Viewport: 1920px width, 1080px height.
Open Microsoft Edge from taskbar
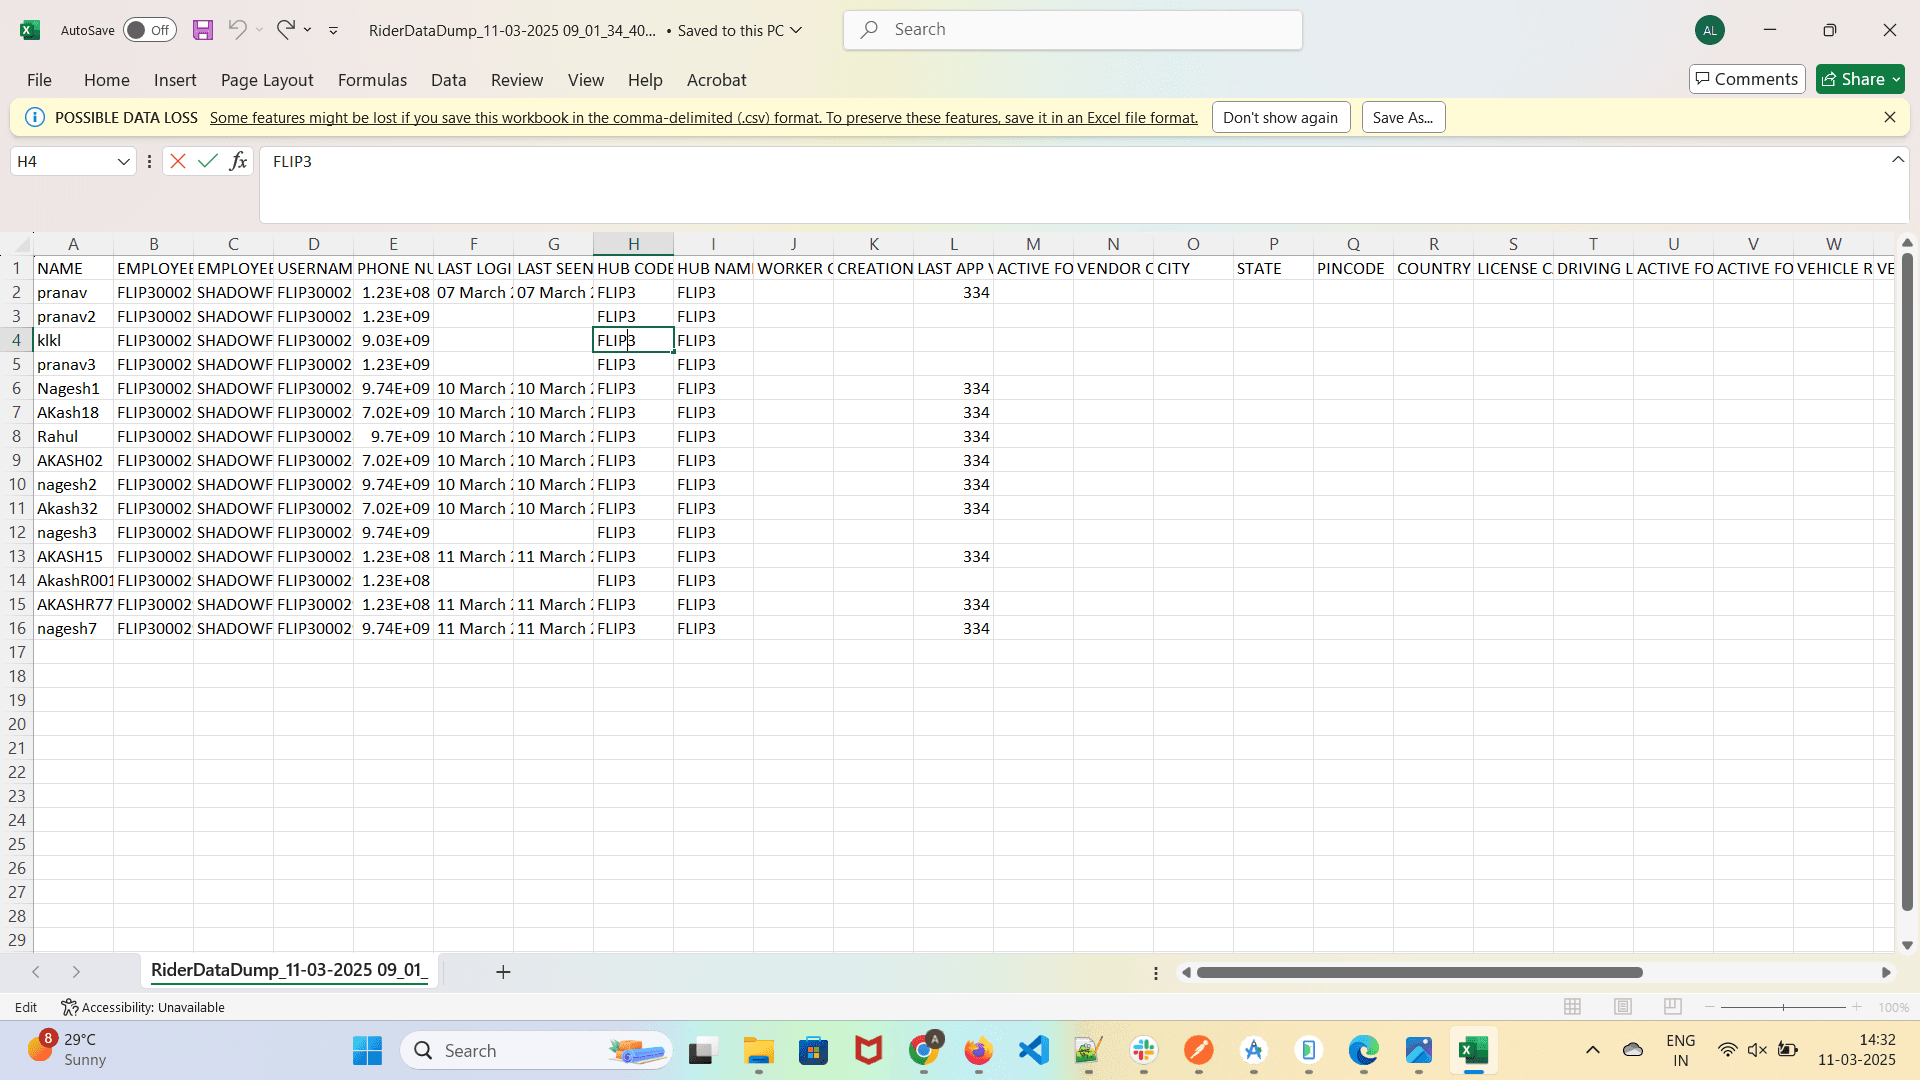click(1363, 1050)
